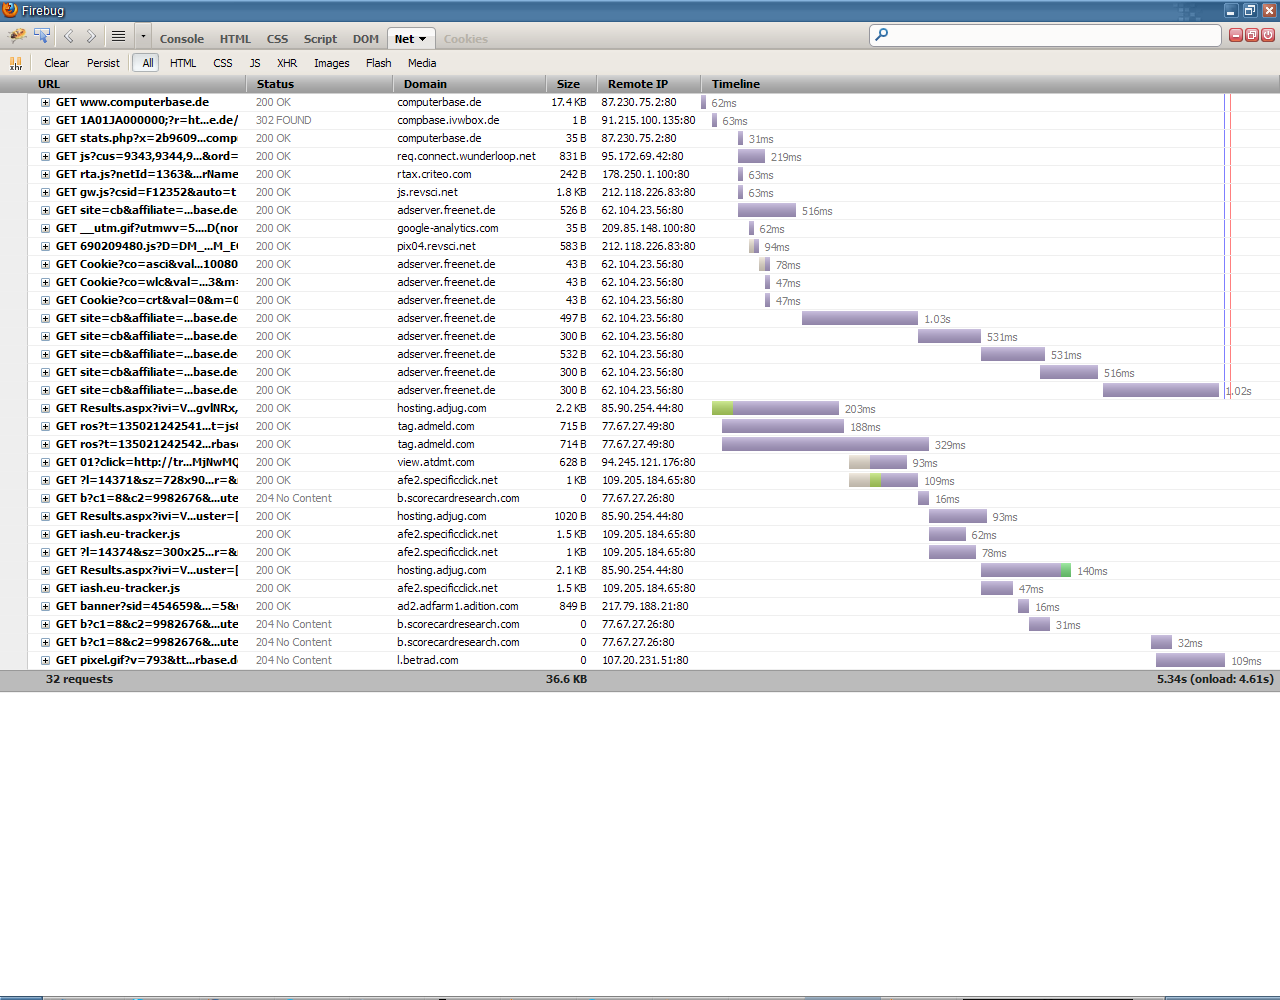Image resolution: width=1280 pixels, height=1000 pixels.
Task: Expand the GET gw.js request row
Action: [45, 192]
